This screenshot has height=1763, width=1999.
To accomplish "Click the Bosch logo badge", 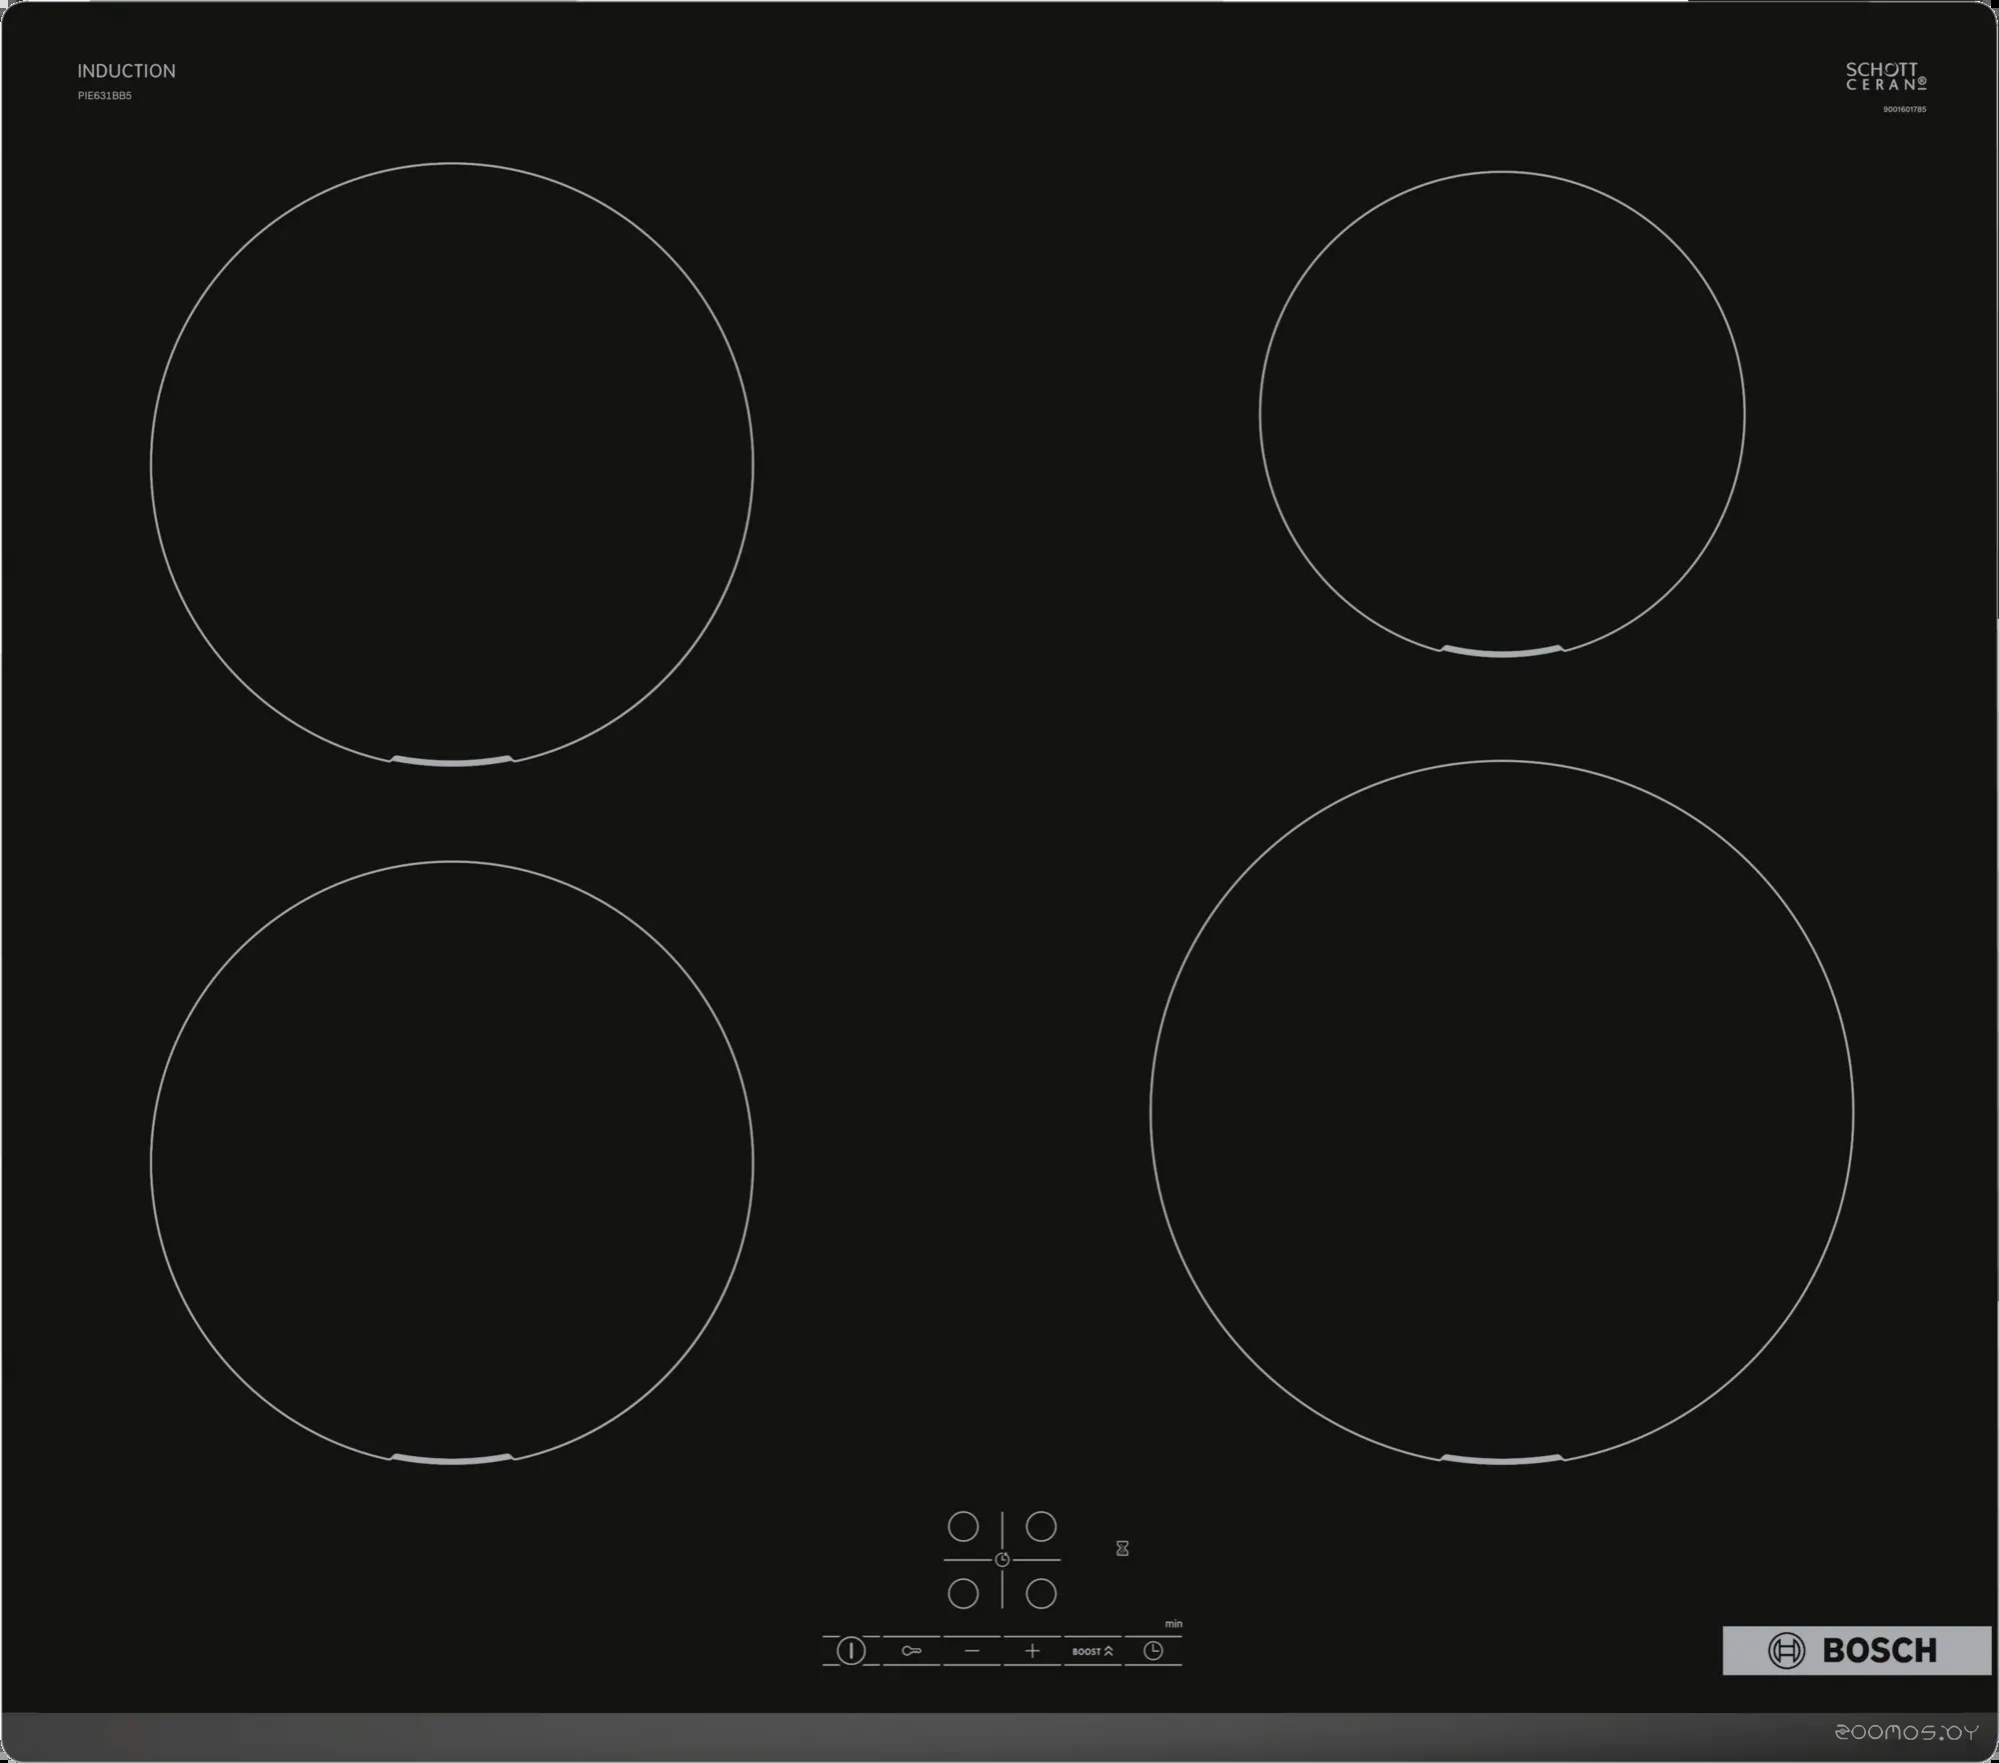I will (1856, 1650).
